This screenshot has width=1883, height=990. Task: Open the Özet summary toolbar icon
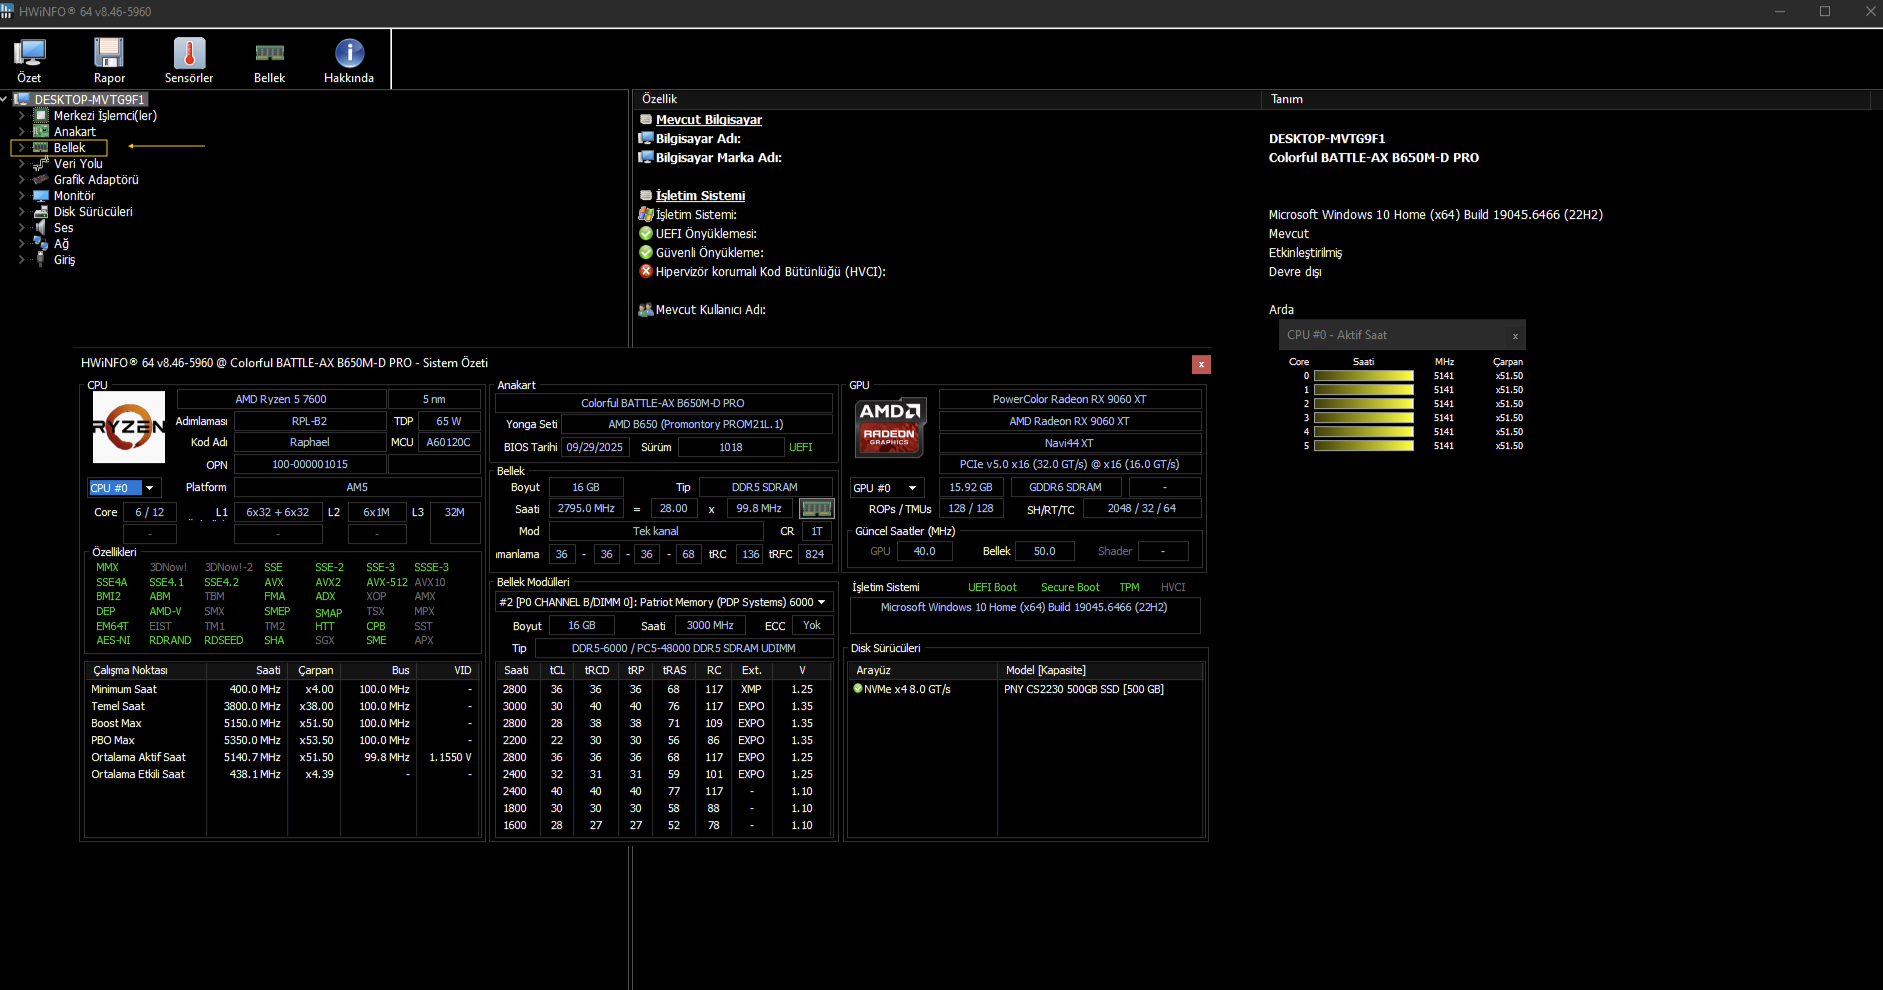pos(29,53)
